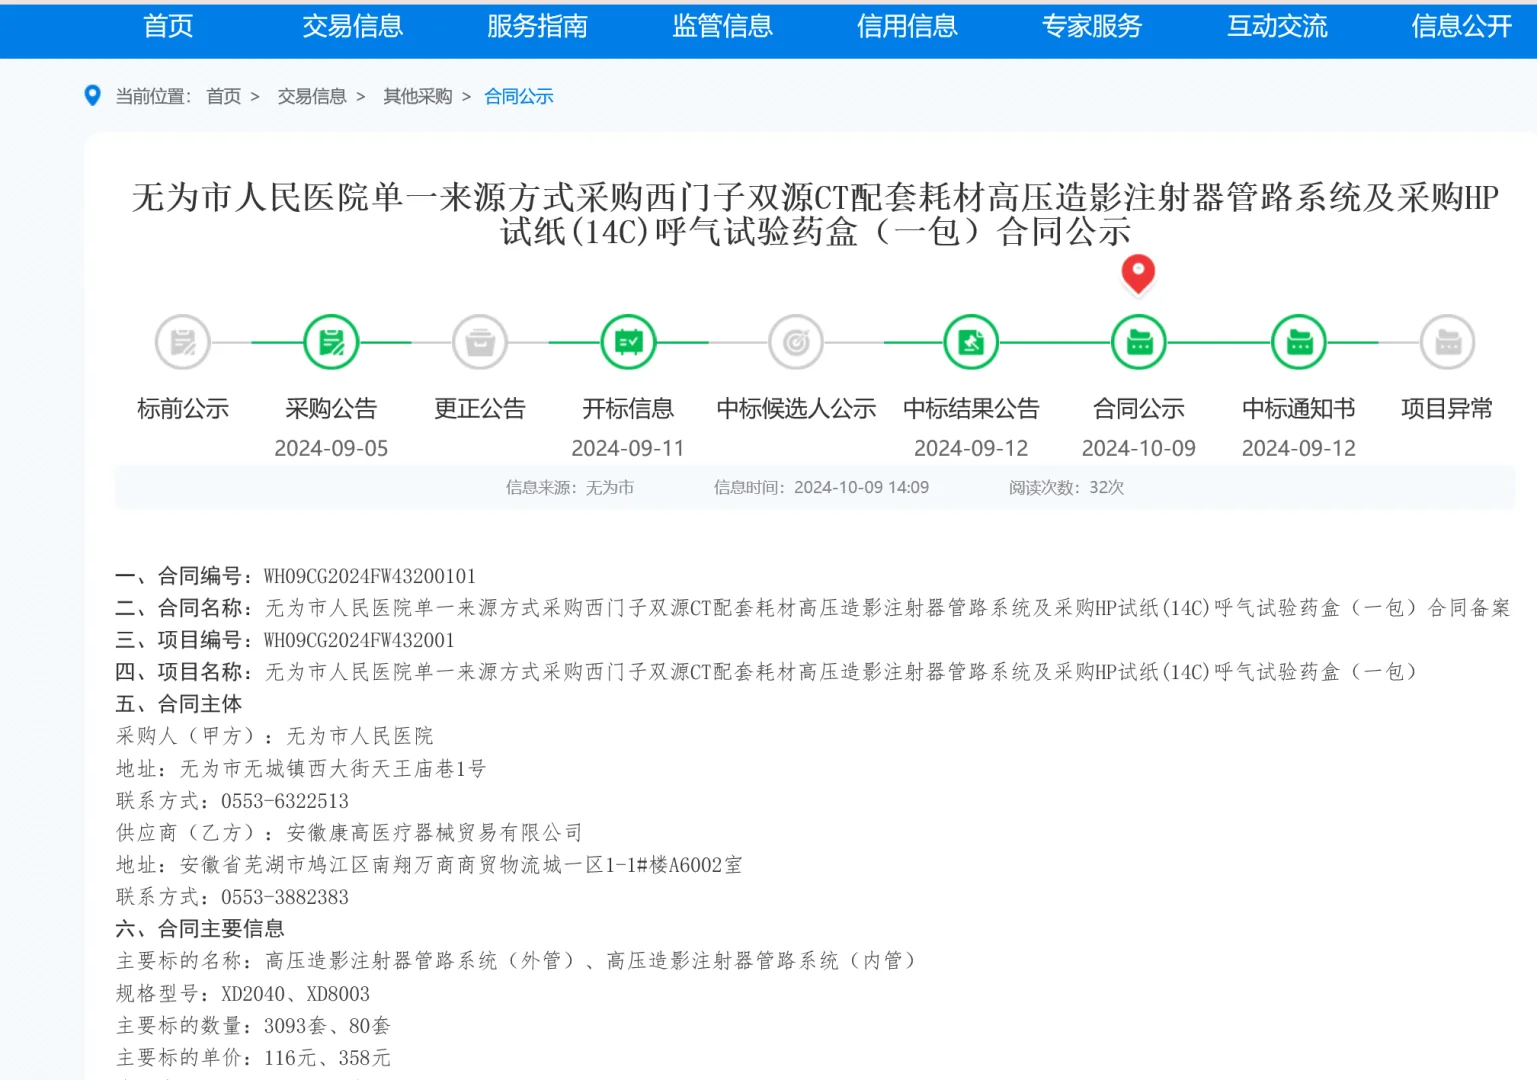
Task: Select the 中标结果公告 stage icon
Action: click(x=971, y=341)
